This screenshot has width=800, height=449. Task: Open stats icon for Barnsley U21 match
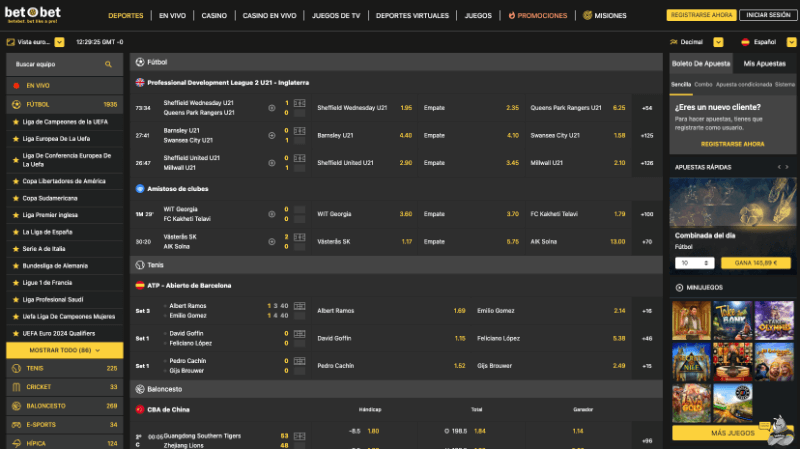tap(272, 136)
